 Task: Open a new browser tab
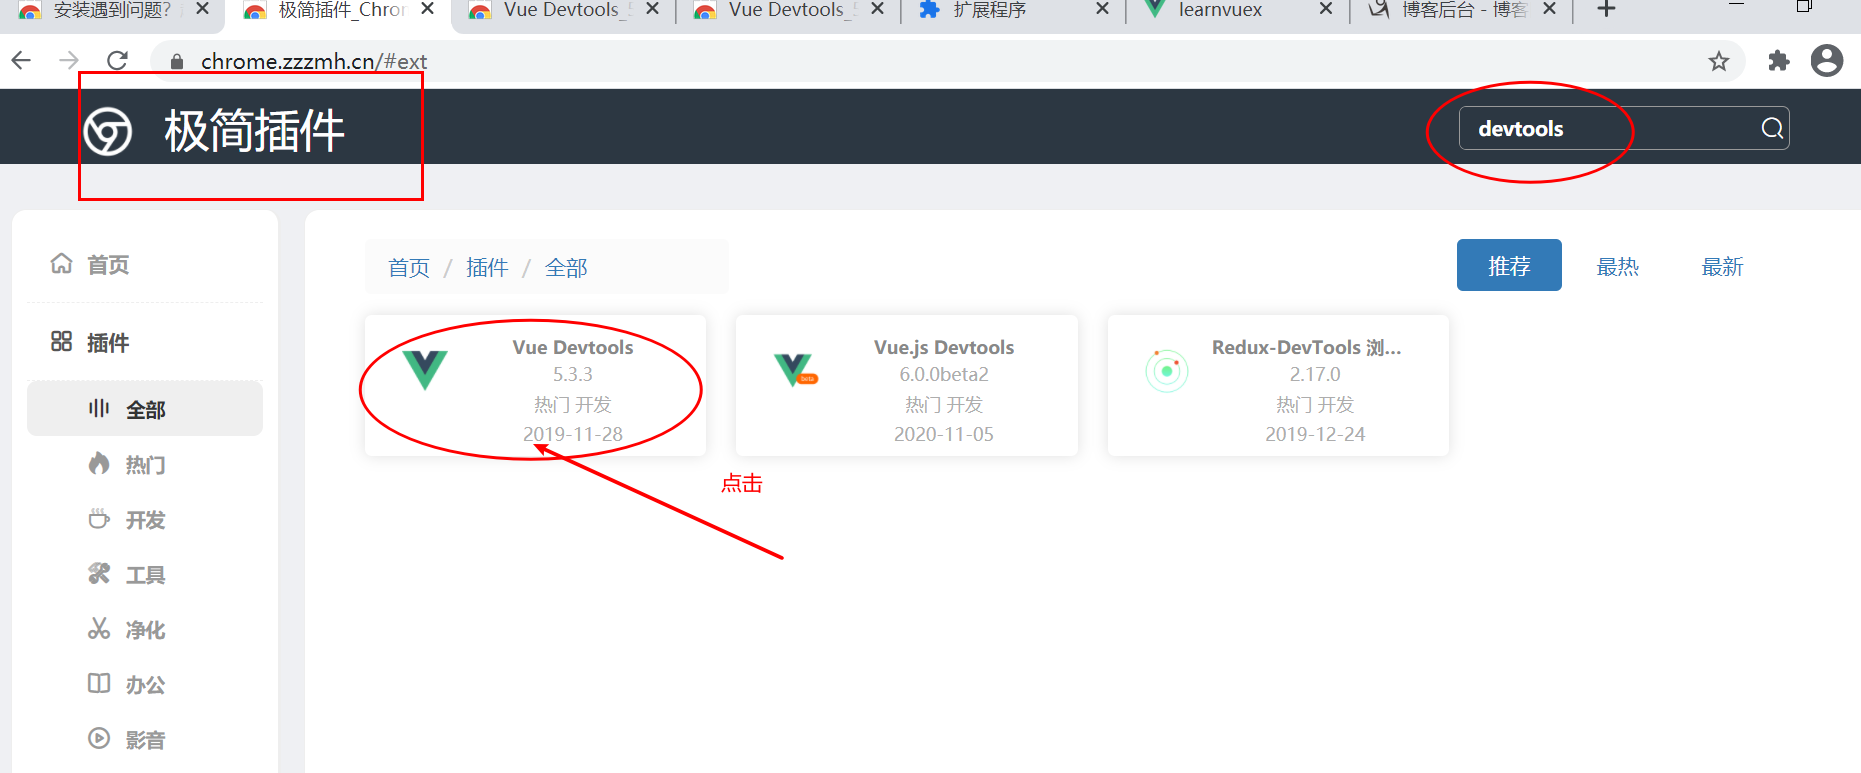1607,9
